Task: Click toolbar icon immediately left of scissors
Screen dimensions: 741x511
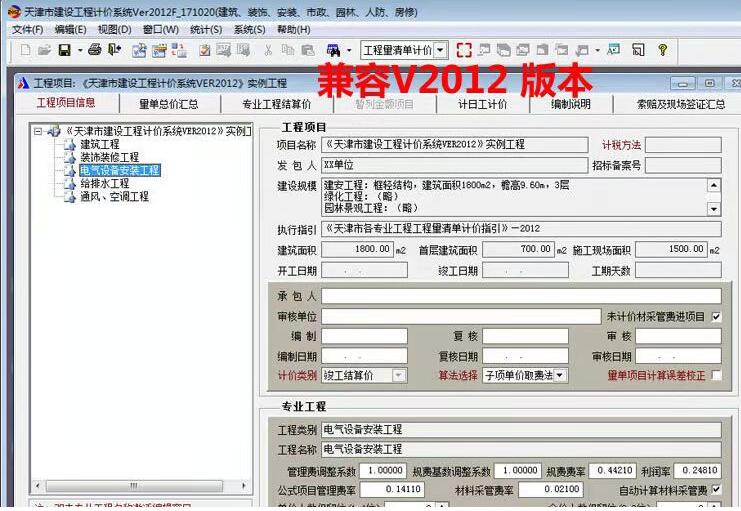Action: 244,50
